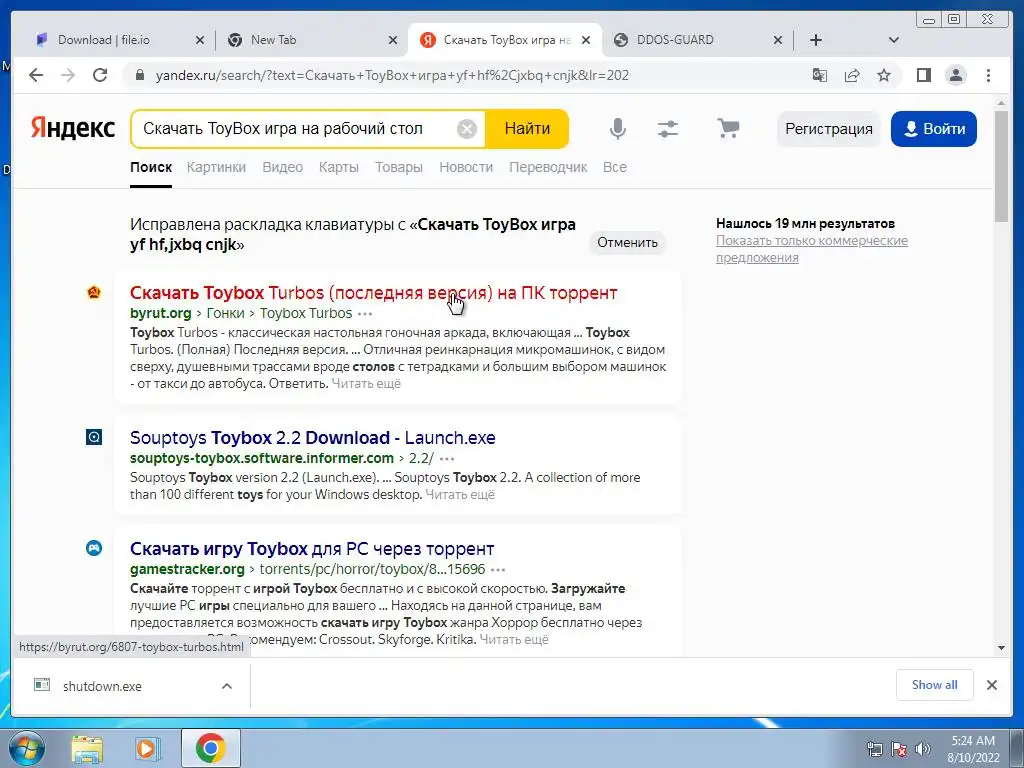
Task: Open the Action Center flag tray icon
Action: 899,749
